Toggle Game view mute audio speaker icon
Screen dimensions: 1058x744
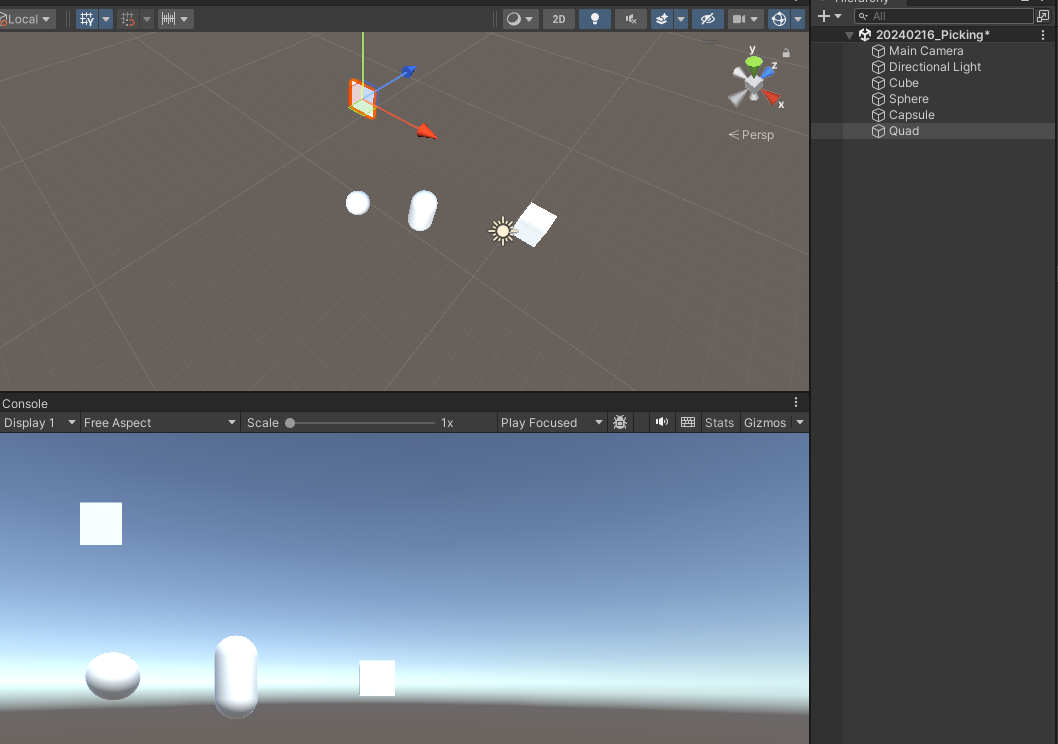point(662,422)
